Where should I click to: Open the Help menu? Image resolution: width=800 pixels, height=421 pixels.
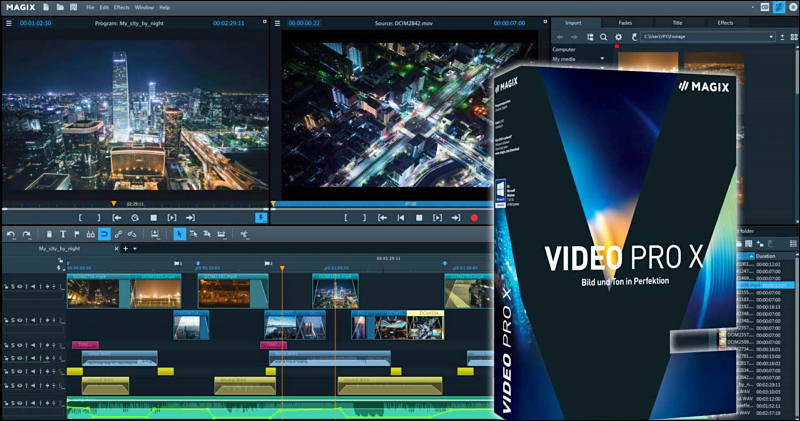point(164,8)
